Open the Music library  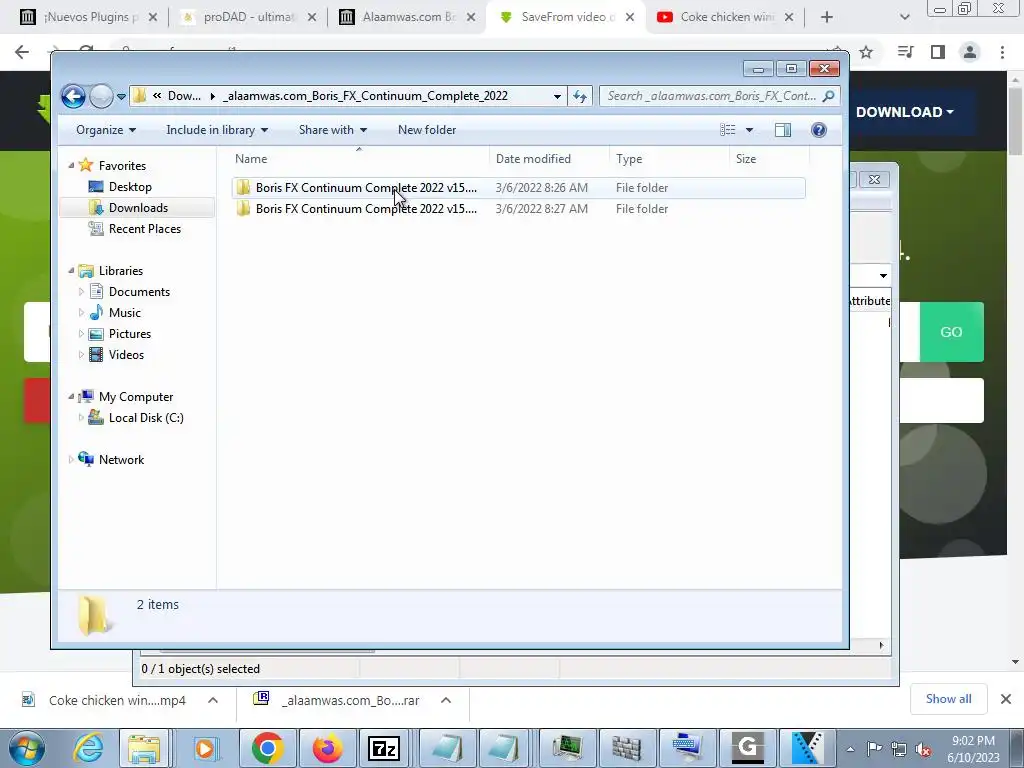[124, 313]
